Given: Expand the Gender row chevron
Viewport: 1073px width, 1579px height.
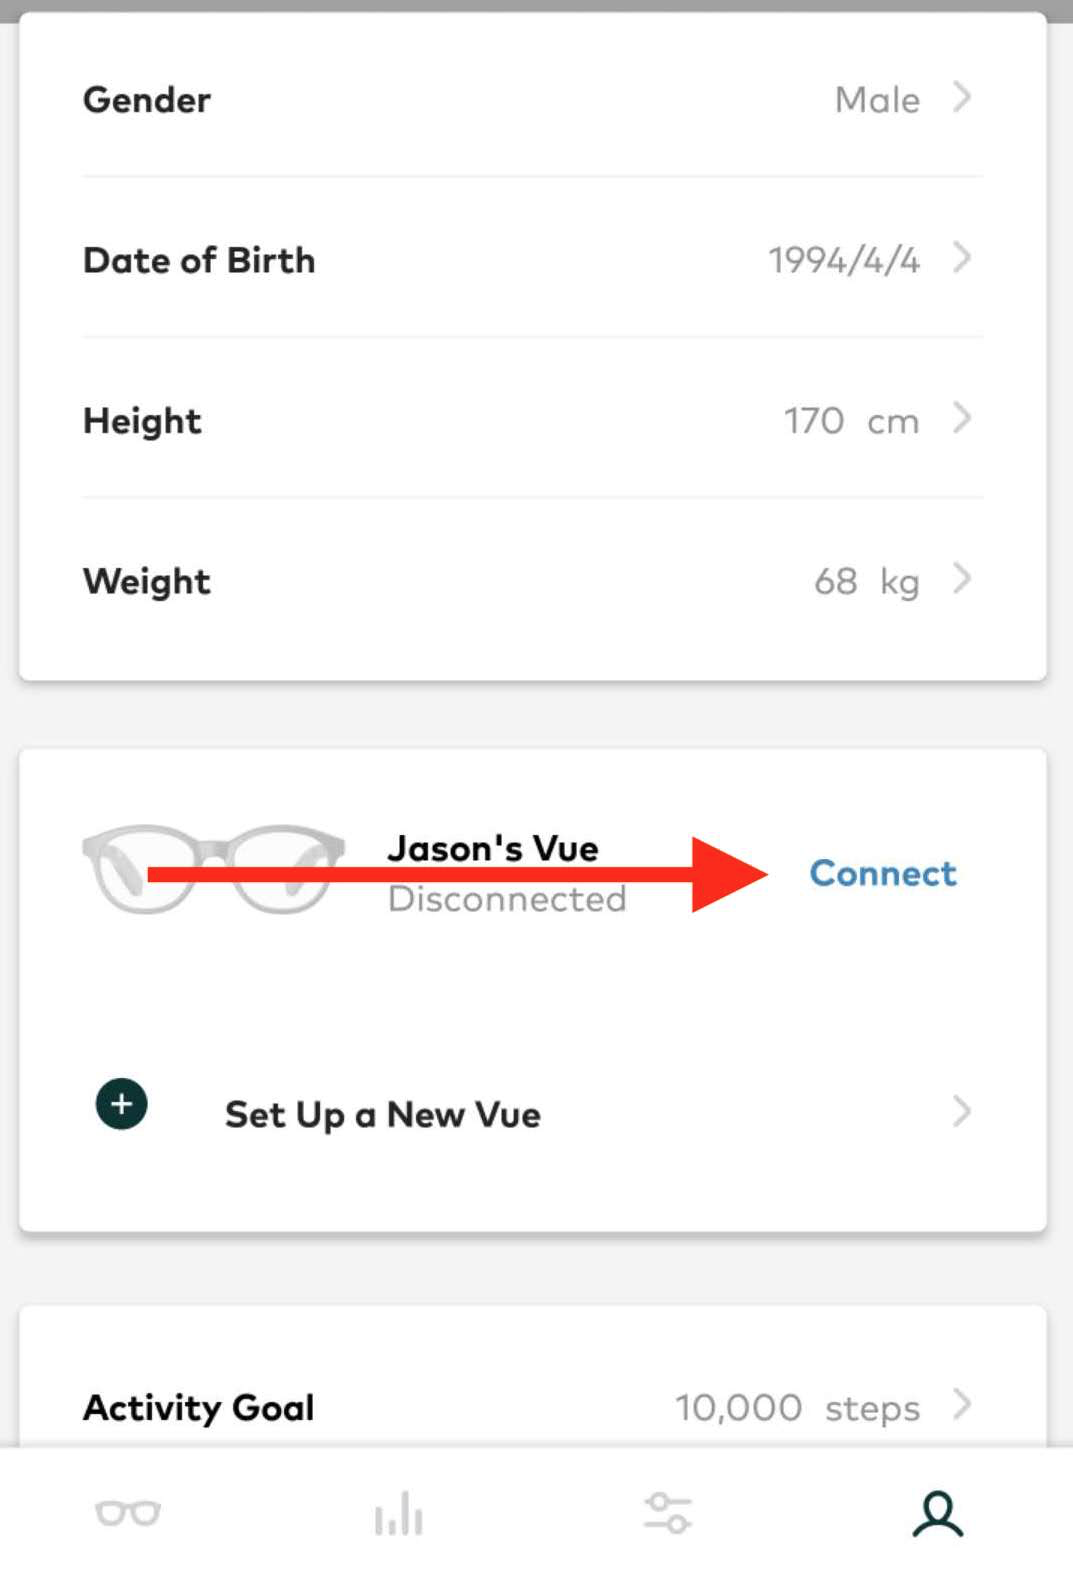Looking at the screenshot, I should [x=962, y=98].
